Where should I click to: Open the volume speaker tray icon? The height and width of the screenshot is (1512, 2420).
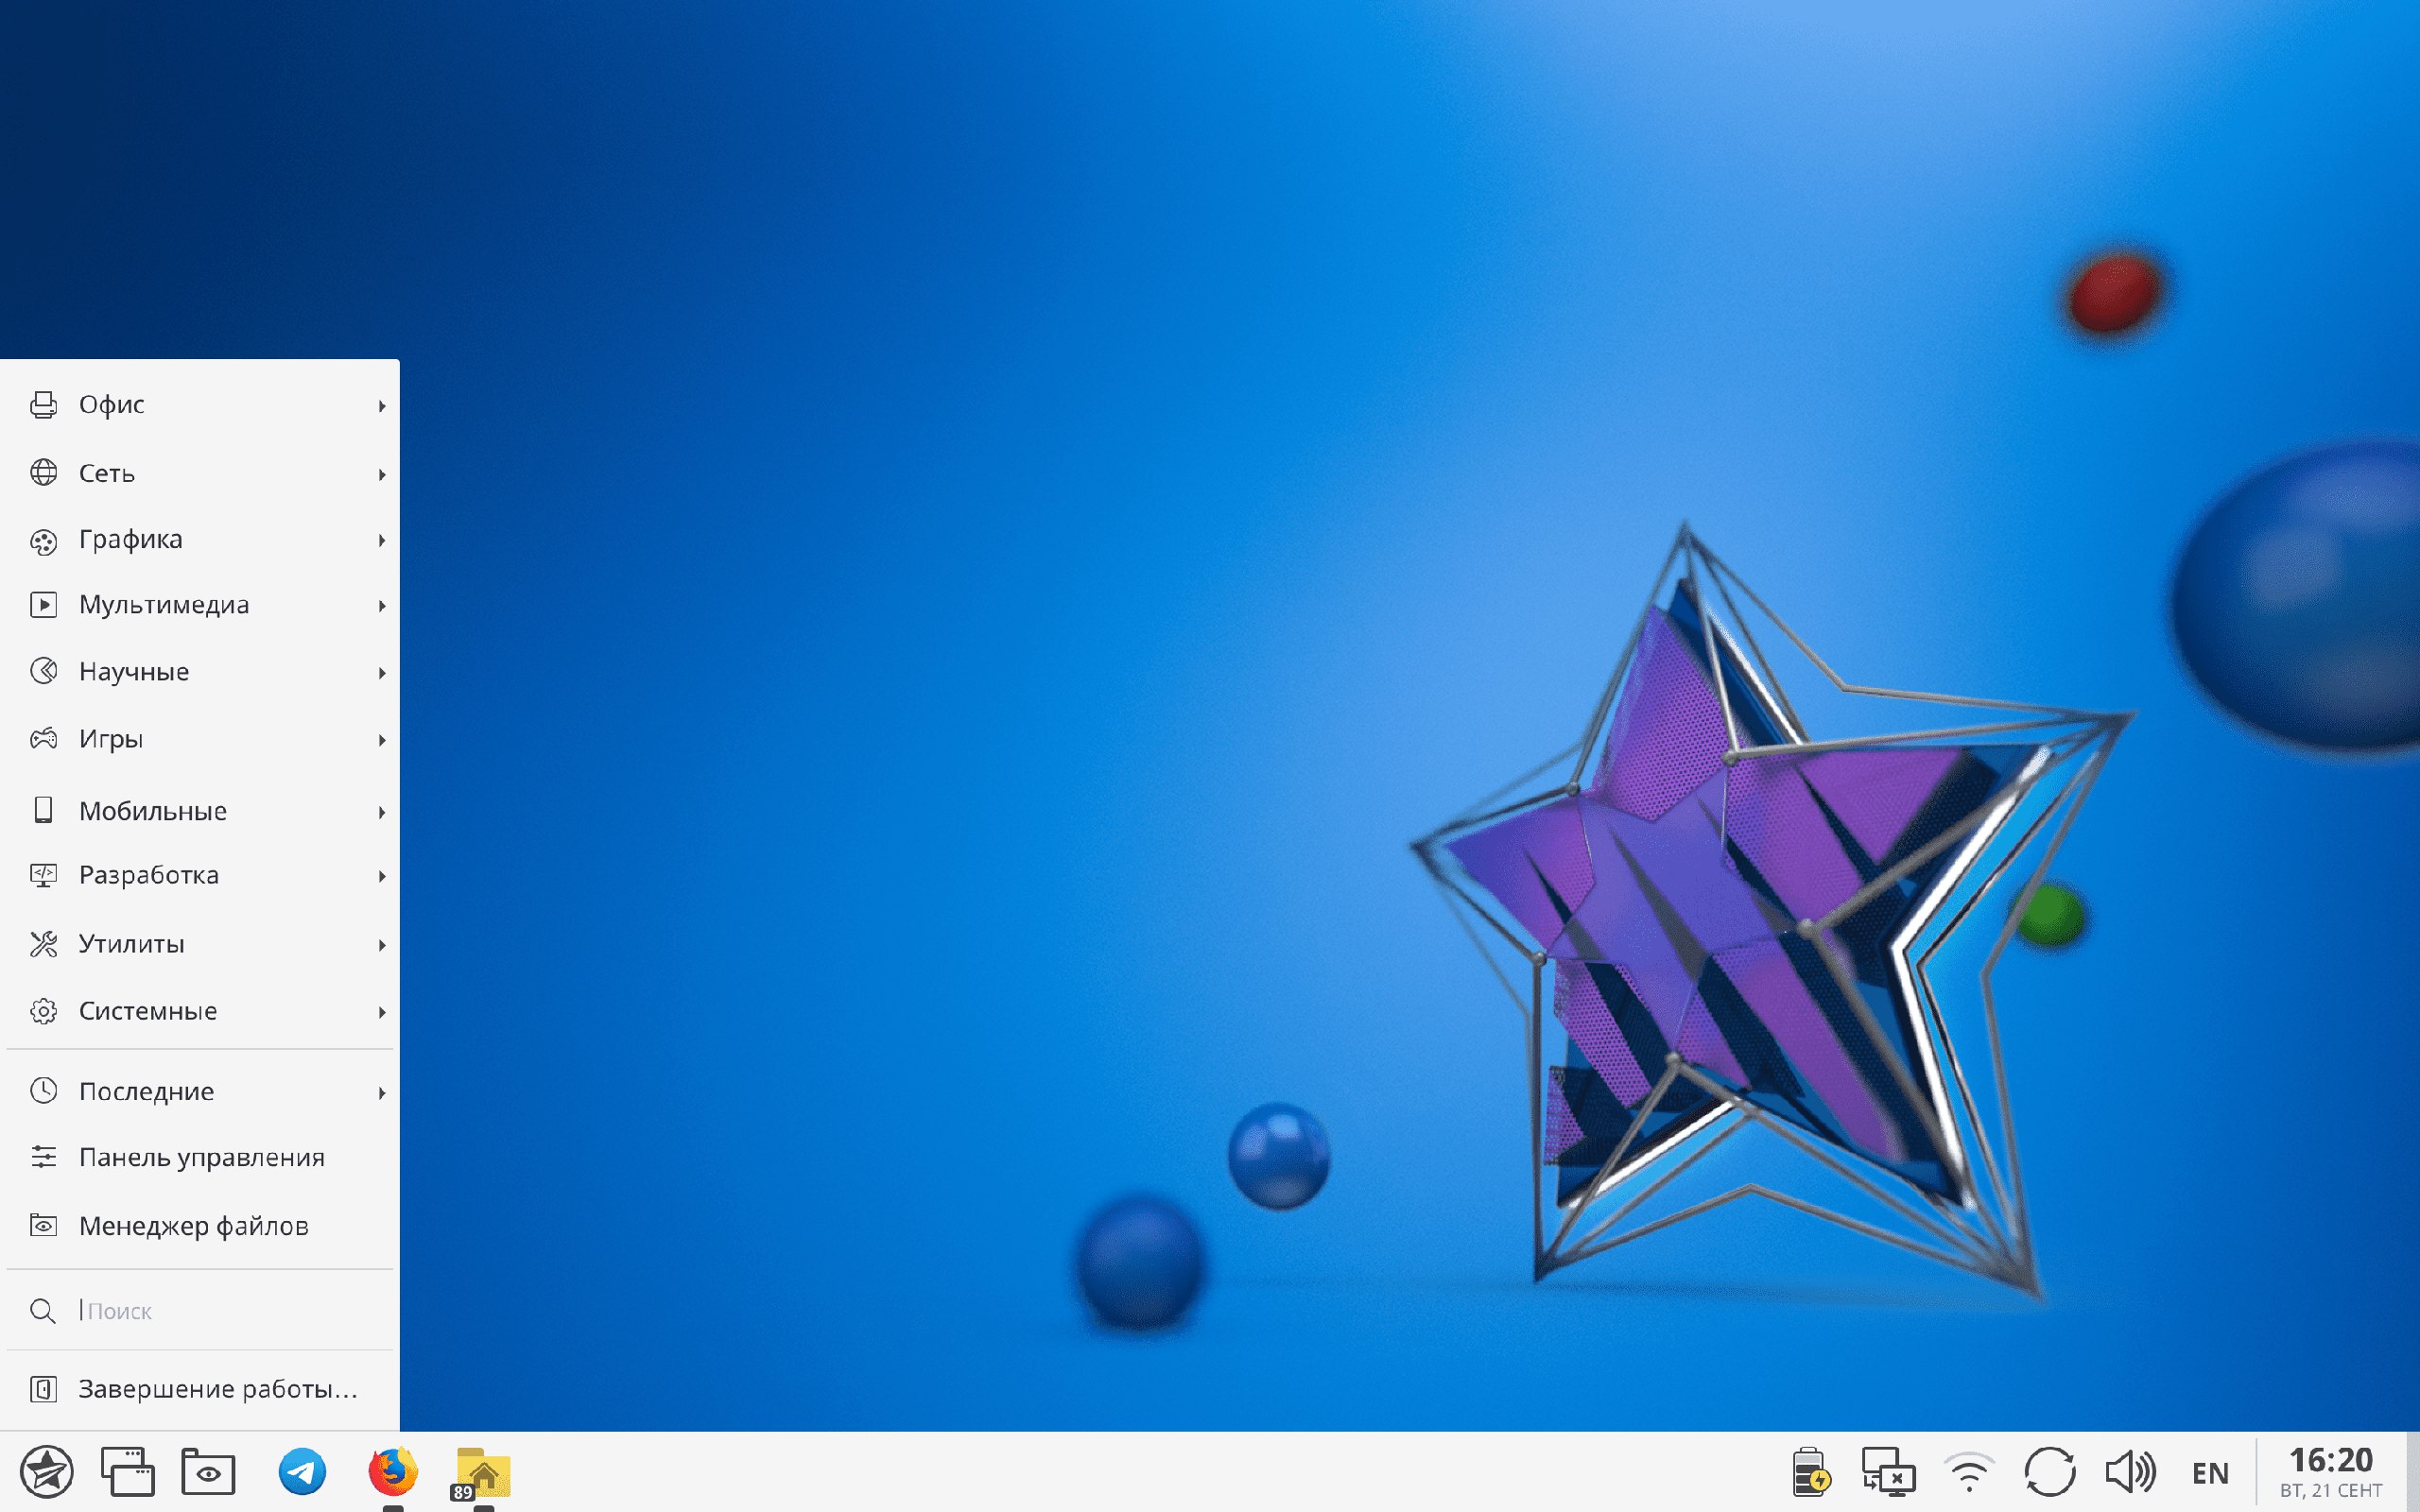[x=2130, y=1472]
